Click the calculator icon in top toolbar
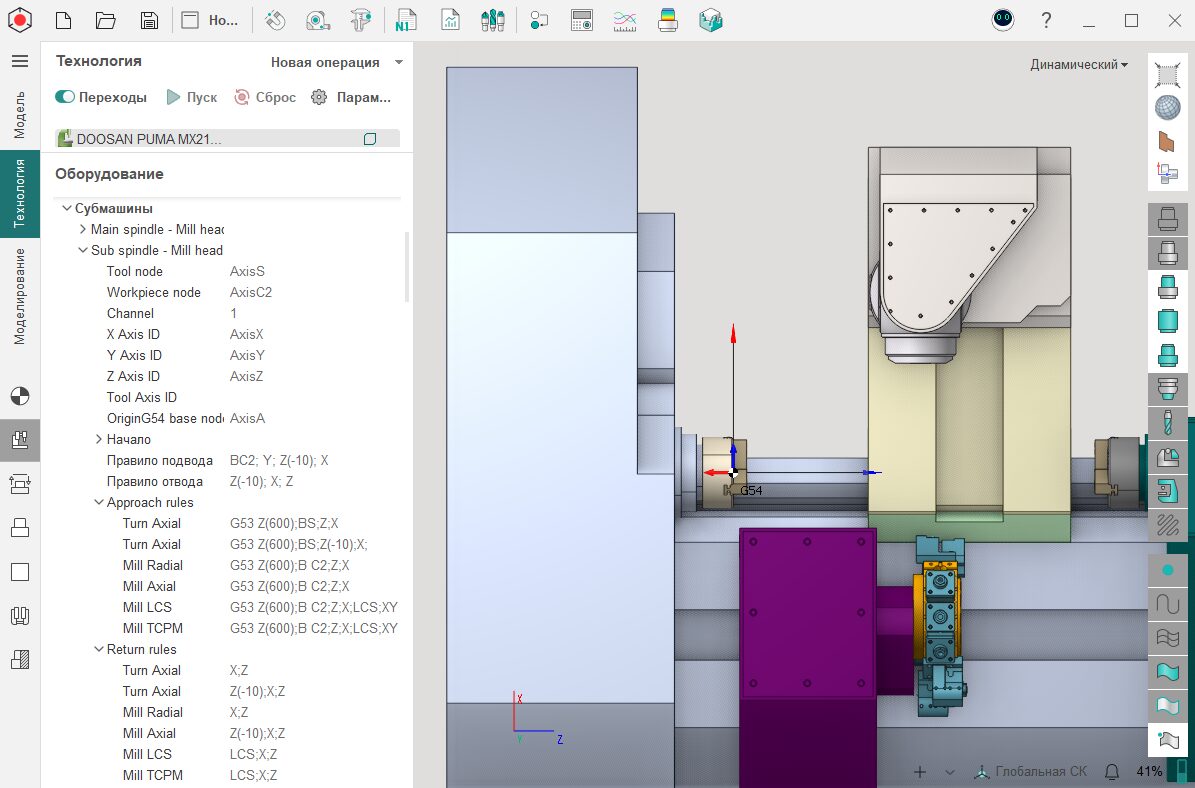 click(x=582, y=20)
